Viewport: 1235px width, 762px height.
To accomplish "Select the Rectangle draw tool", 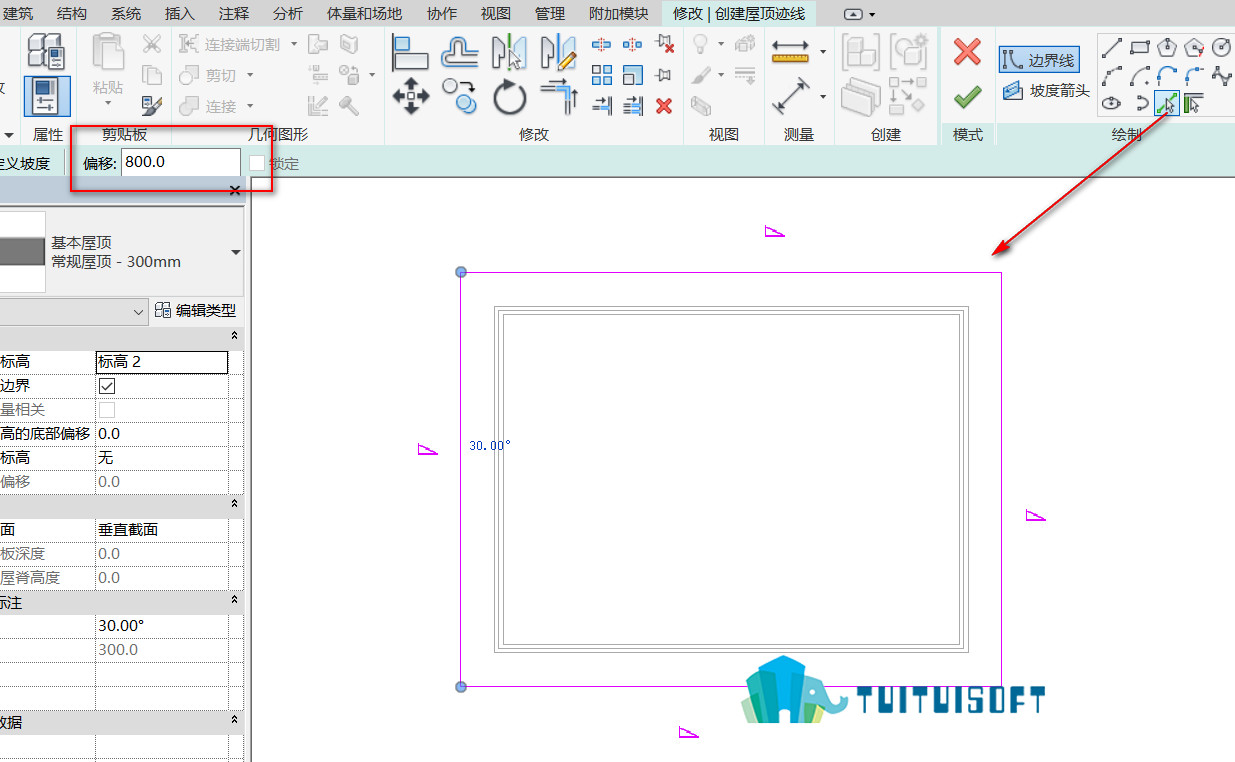I will coord(1139,47).
